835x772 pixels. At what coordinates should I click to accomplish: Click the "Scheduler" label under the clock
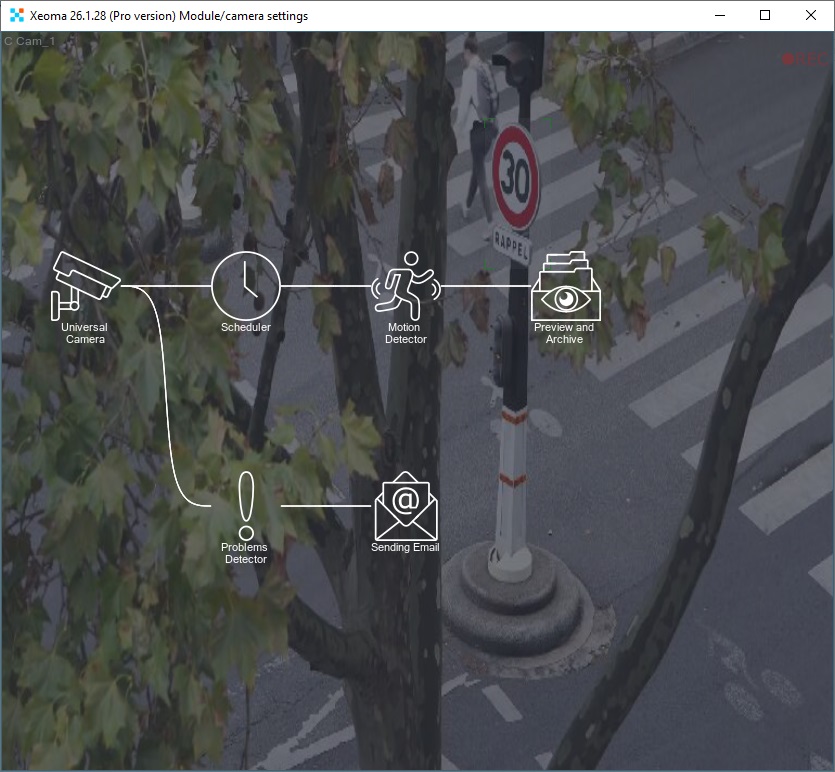click(246, 325)
